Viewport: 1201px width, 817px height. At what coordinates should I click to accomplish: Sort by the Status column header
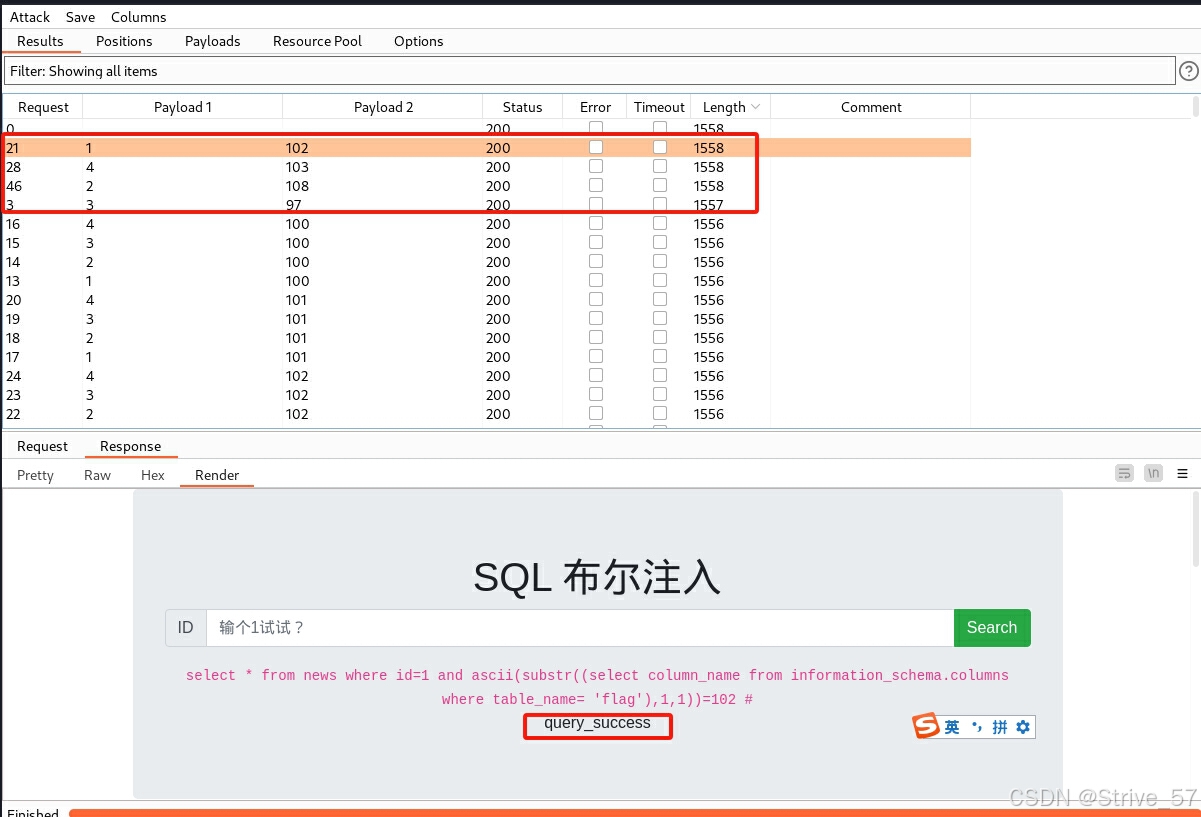pos(522,107)
